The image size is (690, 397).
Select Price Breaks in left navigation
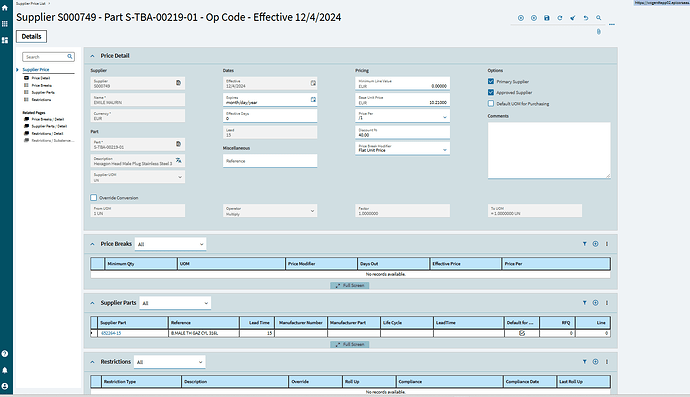[x=41, y=85]
